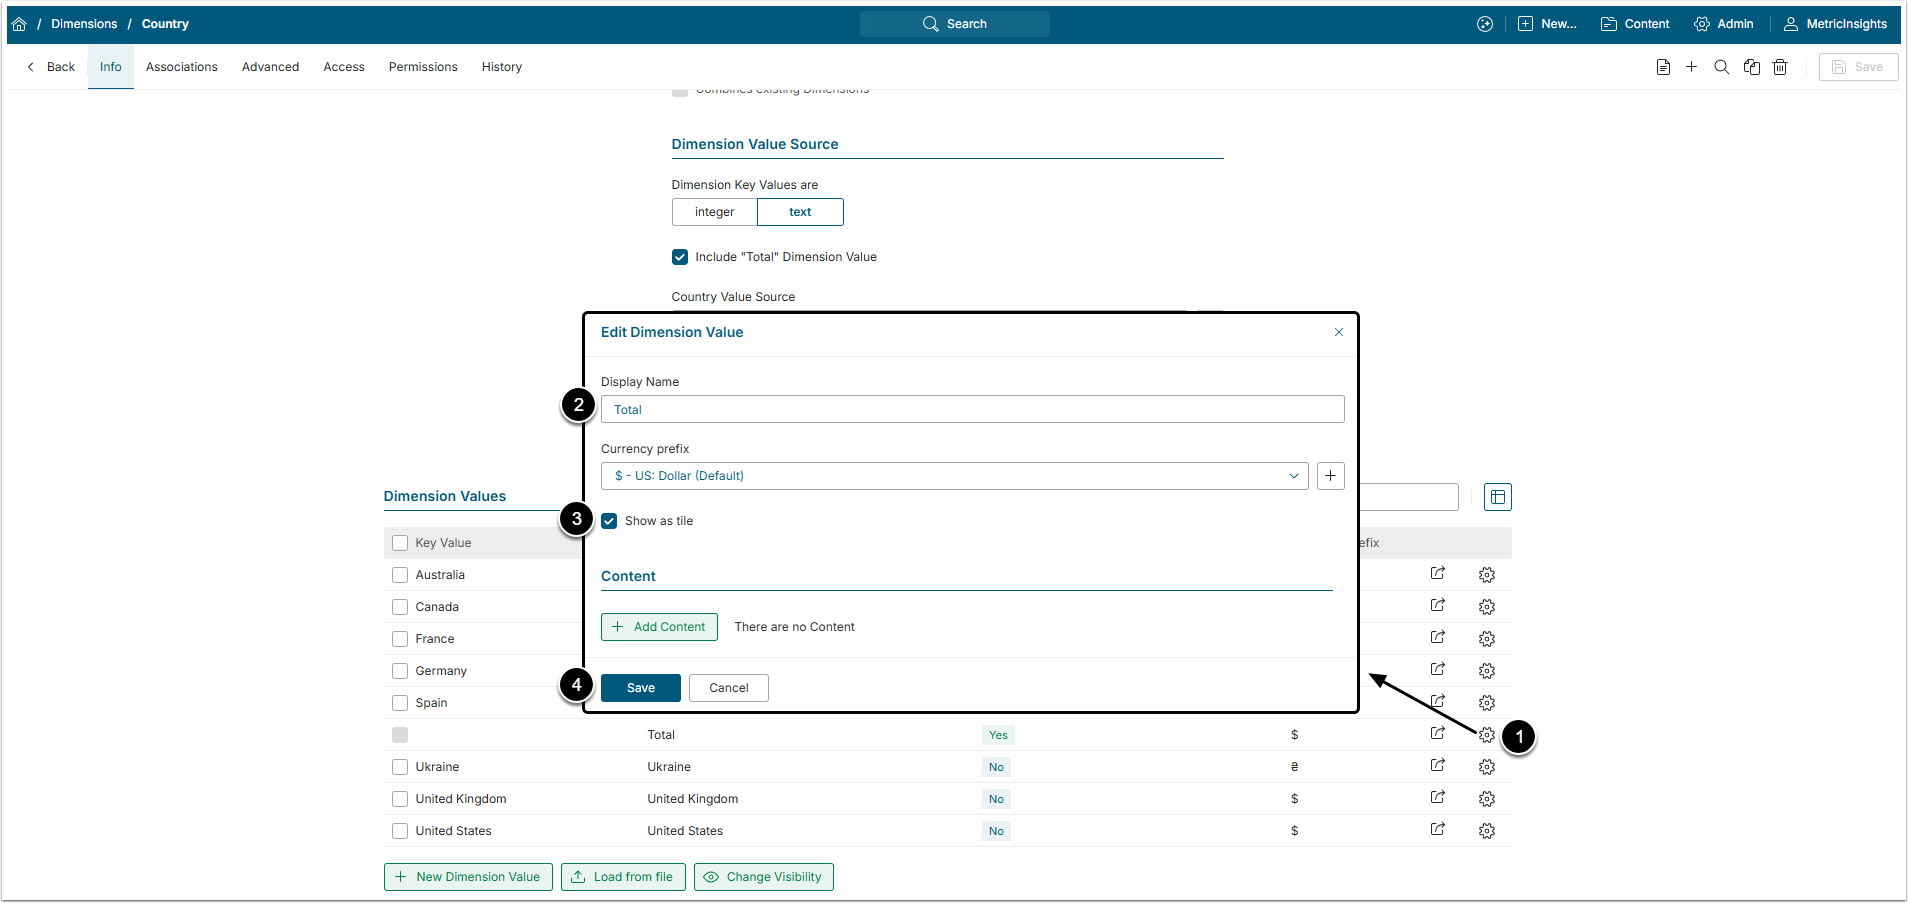1908x903 pixels.
Task: Click the trash delete icon in toolbar
Action: (x=1780, y=67)
